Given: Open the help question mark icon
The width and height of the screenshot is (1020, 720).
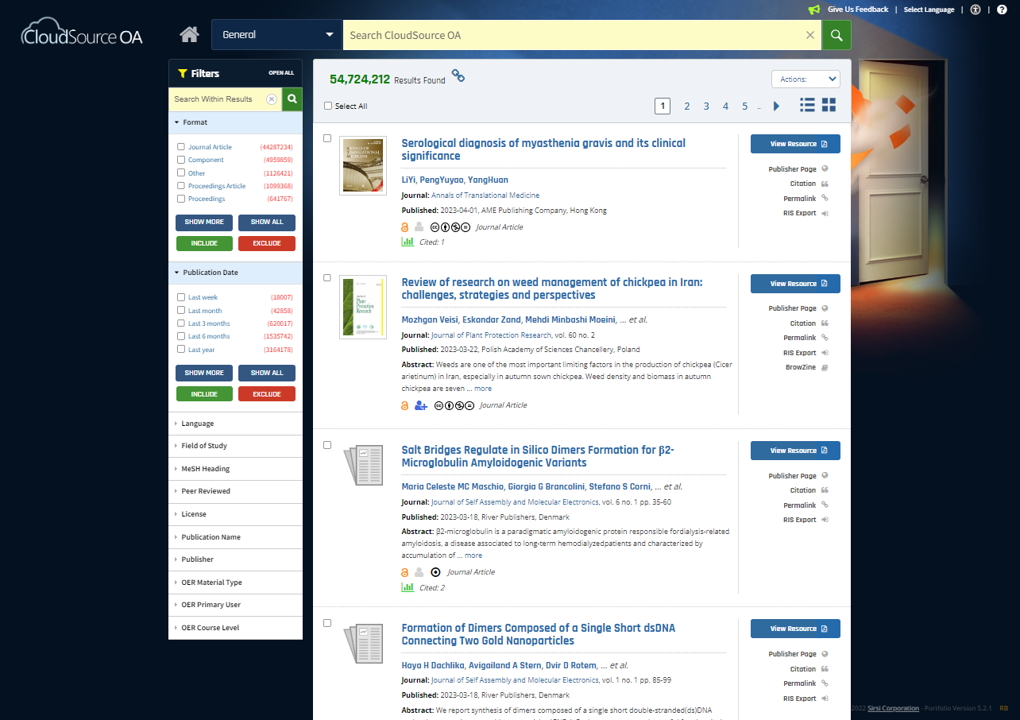Looking at the screenshot, I should tap(1002, 9).
